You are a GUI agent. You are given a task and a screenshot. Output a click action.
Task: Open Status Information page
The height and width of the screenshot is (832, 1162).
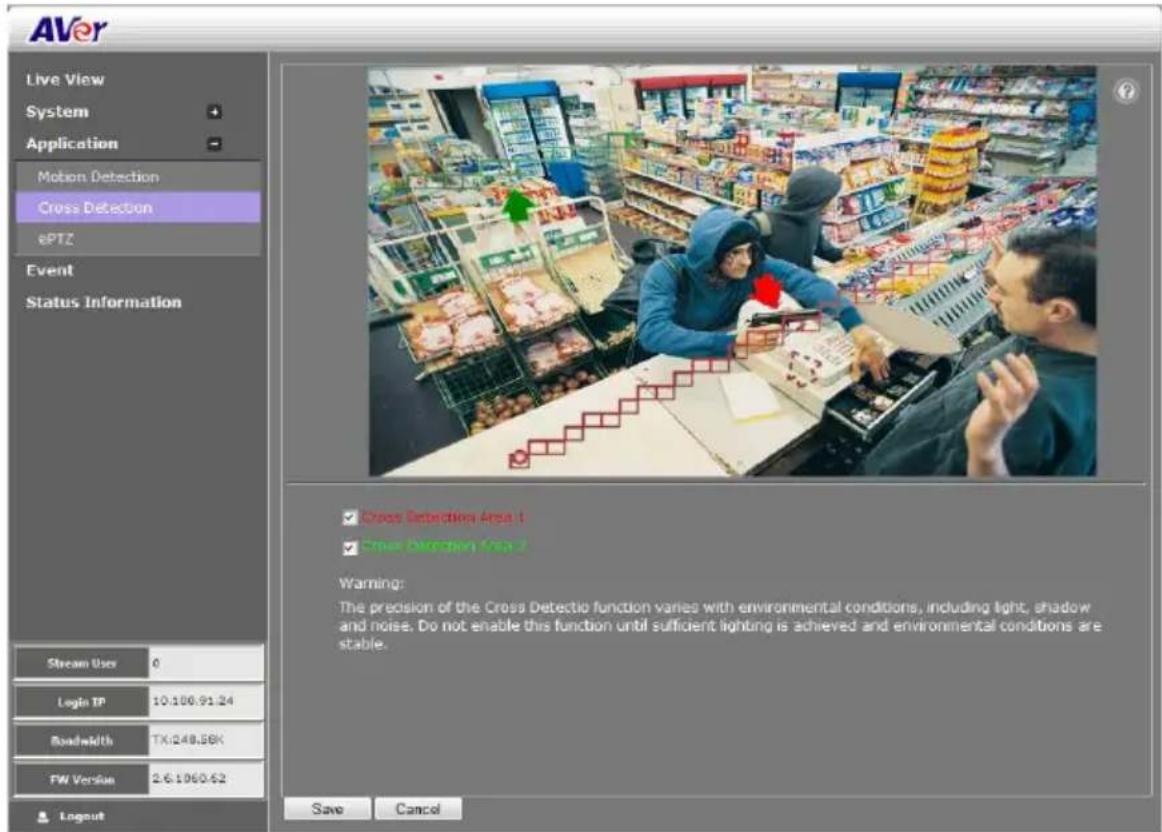[104, 302]
